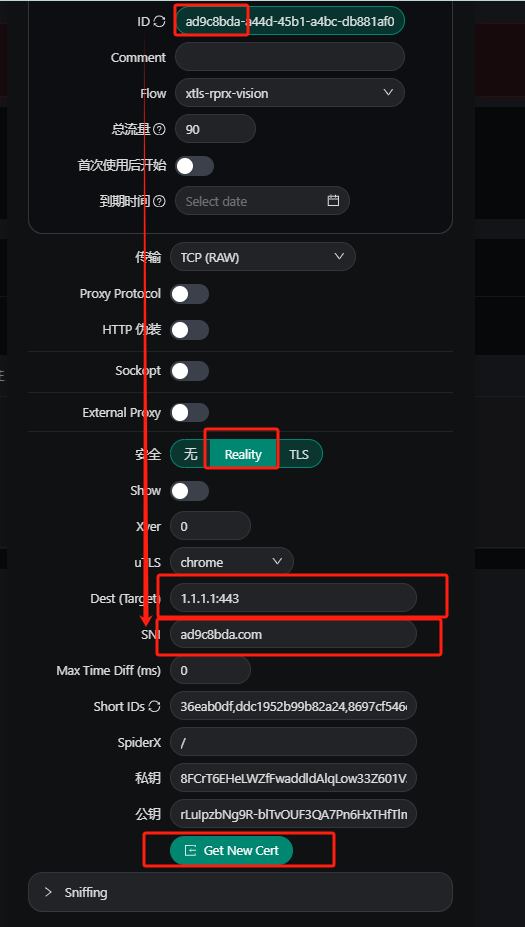
Task: Open the 传输 TCP (RAW) dropdown
Action: point(263,257)
